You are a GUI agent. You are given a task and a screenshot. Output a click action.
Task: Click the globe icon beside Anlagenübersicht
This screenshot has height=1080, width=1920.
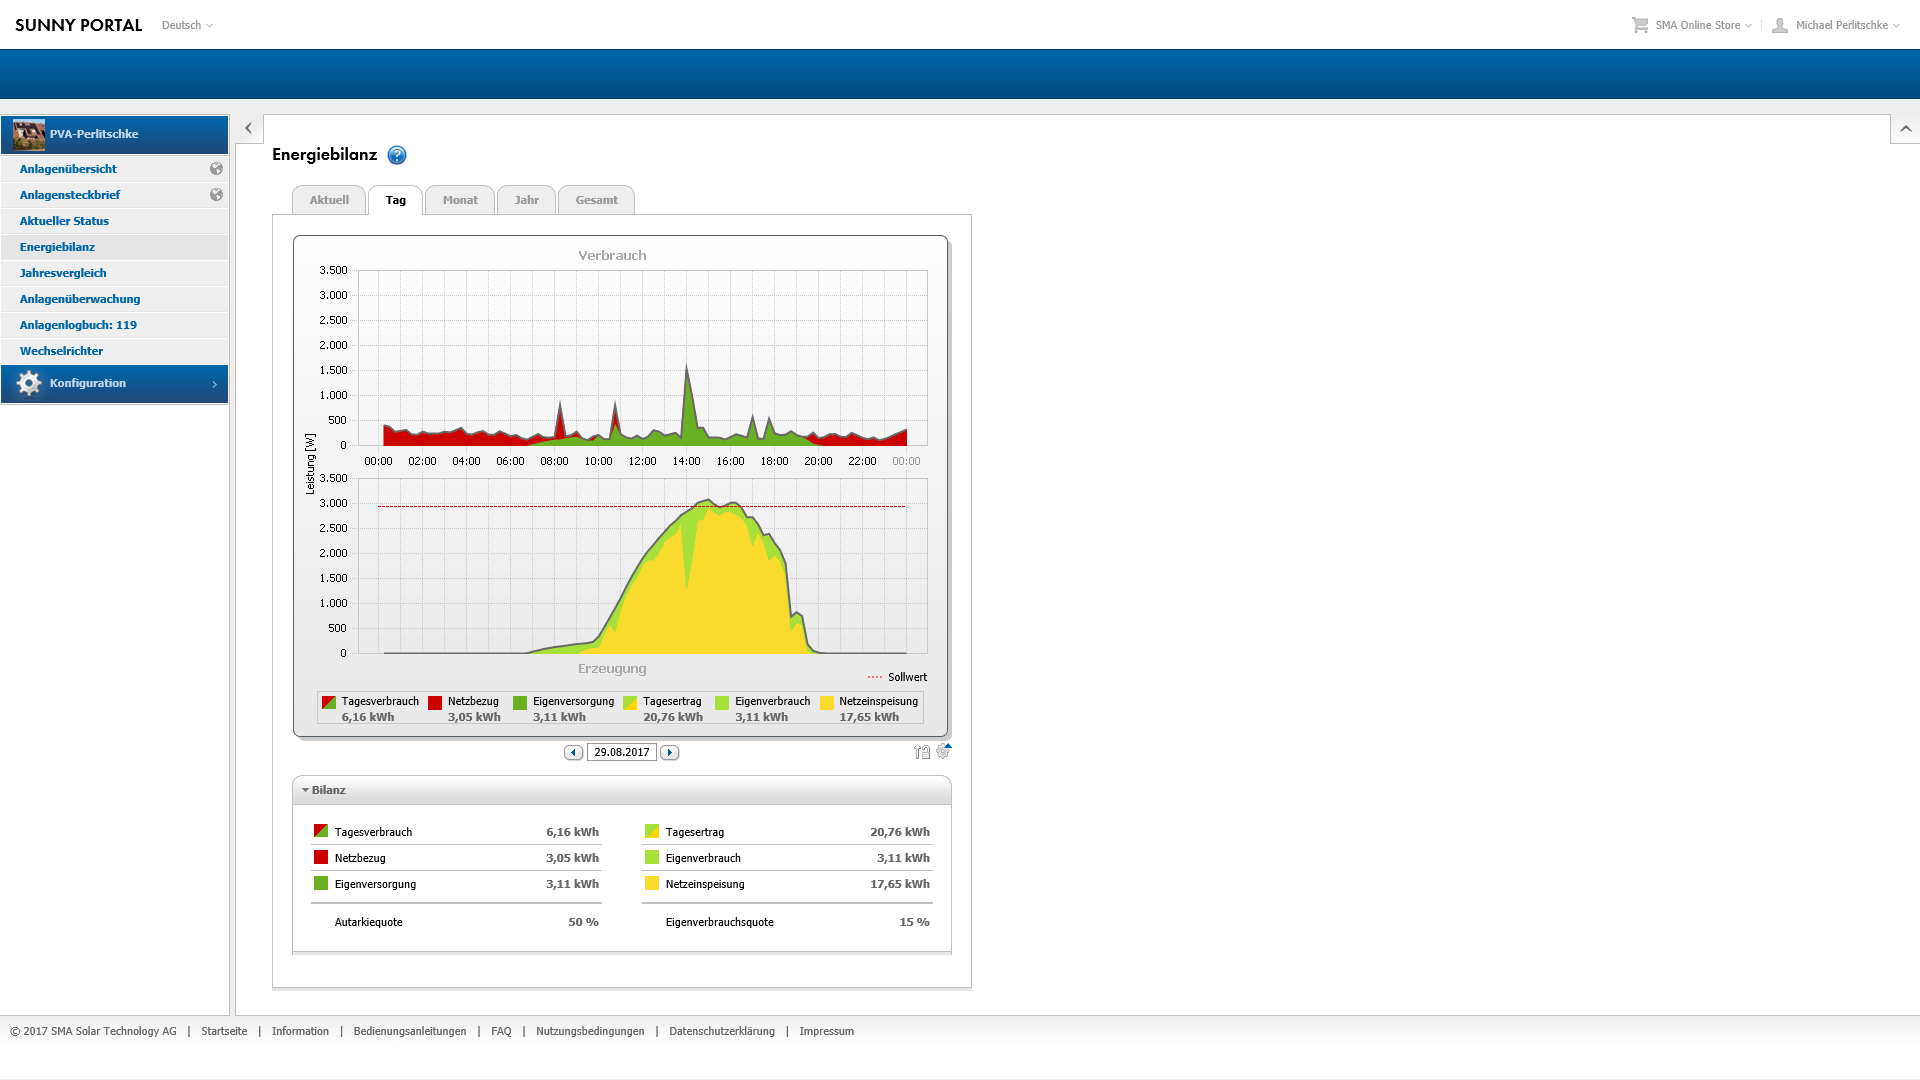[x=216, y=169]
